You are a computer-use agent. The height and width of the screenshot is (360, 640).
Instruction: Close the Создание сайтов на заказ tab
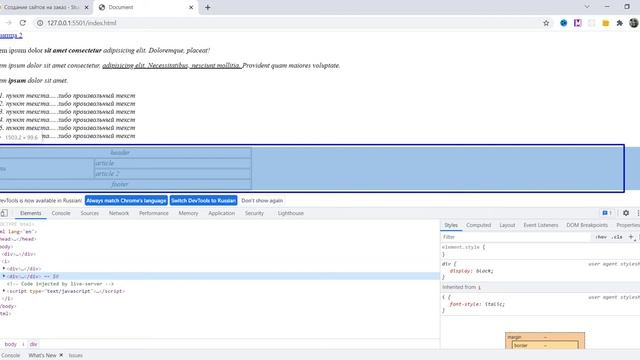pyautogui.click(x=86, y=7)
